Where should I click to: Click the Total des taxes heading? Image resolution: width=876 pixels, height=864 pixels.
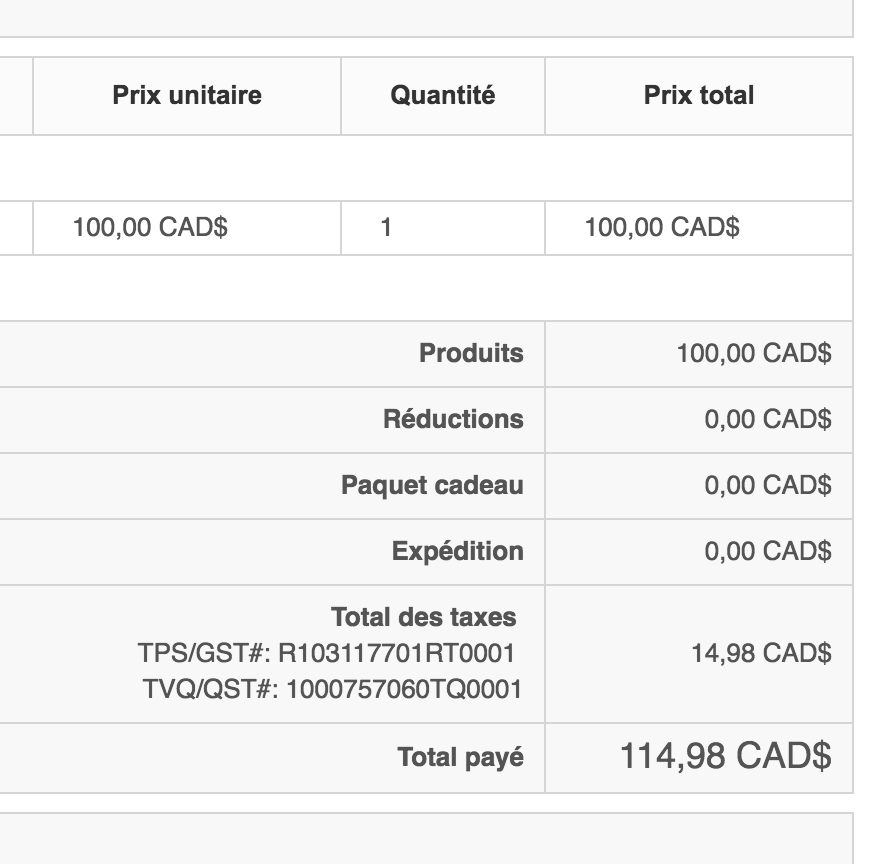click(x=423, y=616)
